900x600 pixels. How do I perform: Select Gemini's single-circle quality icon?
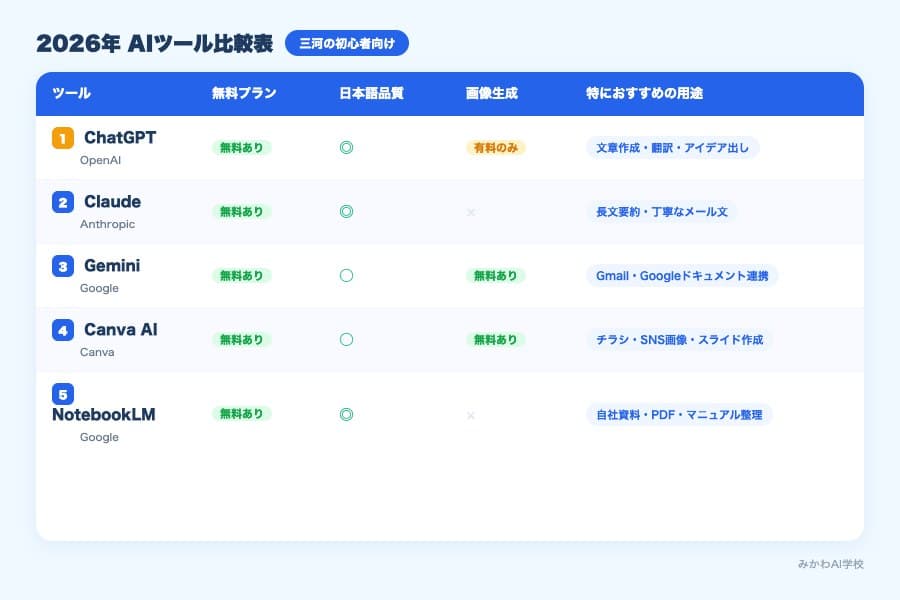pyautogui.click(x=345, y=275)
